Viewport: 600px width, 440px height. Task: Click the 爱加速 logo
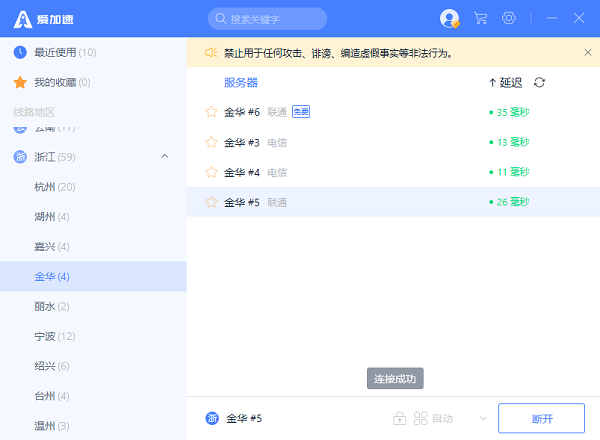pyautogui.click(x=45, y=18)
